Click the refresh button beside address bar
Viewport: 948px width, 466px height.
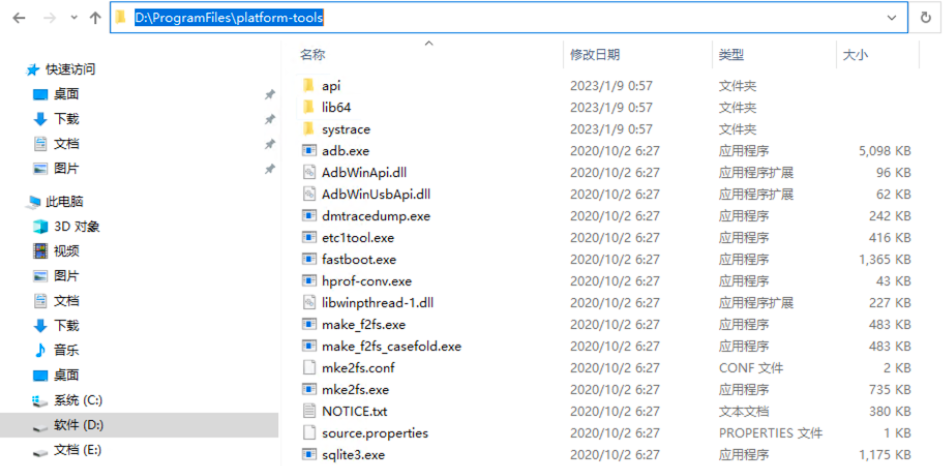[926, 18]
